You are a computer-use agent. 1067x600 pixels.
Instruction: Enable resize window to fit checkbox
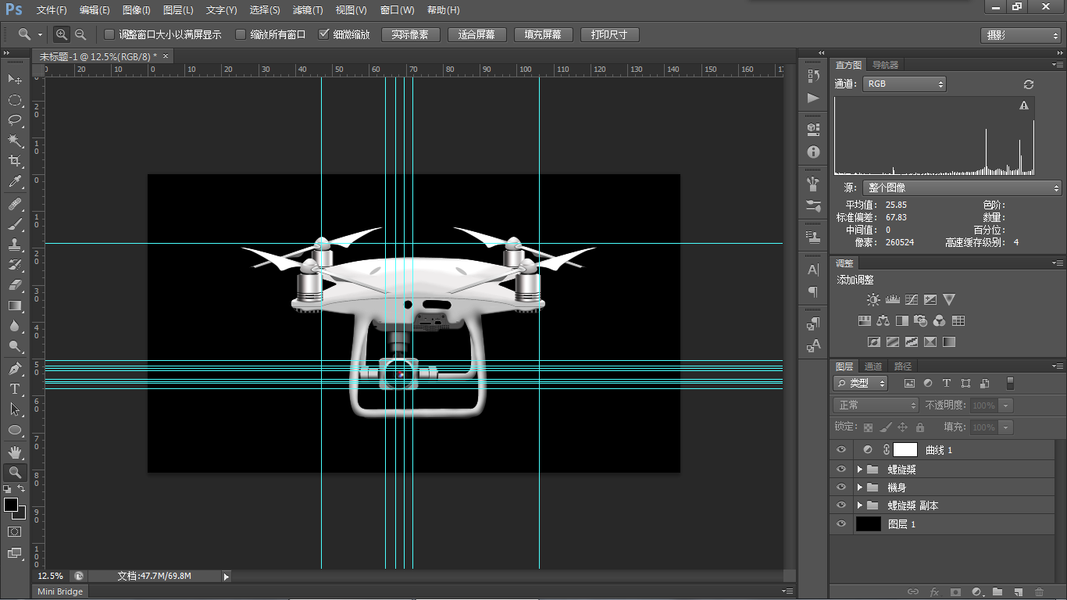pyautogui.click(x=109, y=34)
